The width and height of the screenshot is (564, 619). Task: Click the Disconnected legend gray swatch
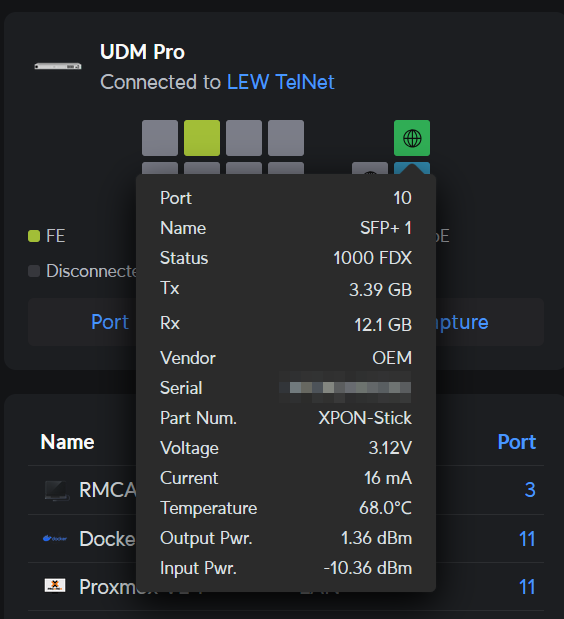point(34,271)
